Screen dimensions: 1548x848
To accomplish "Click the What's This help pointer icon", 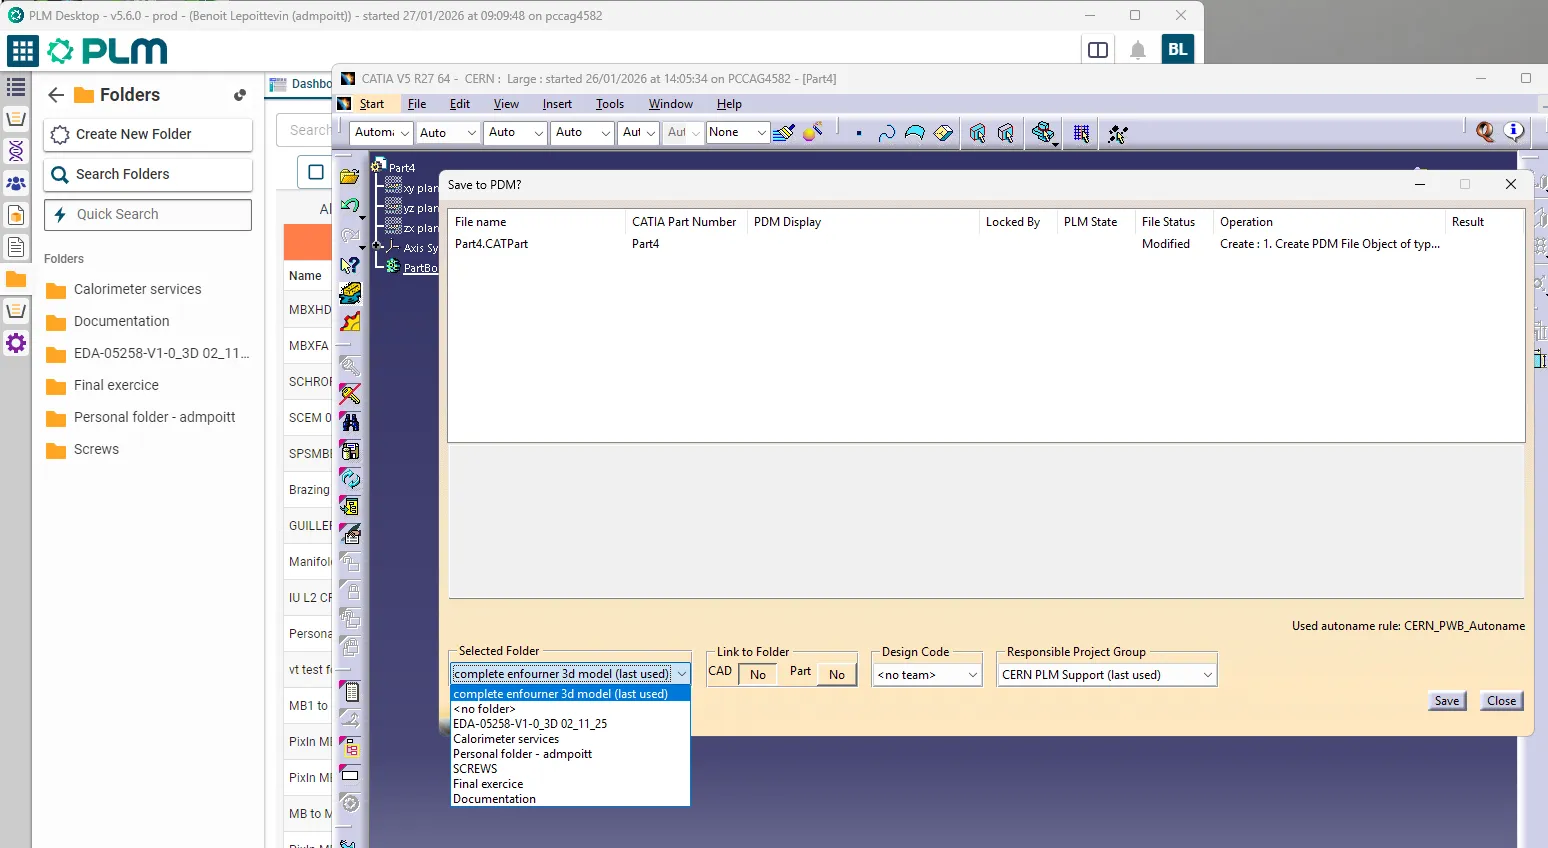I will pyautogui.click(x=349, y=265).
